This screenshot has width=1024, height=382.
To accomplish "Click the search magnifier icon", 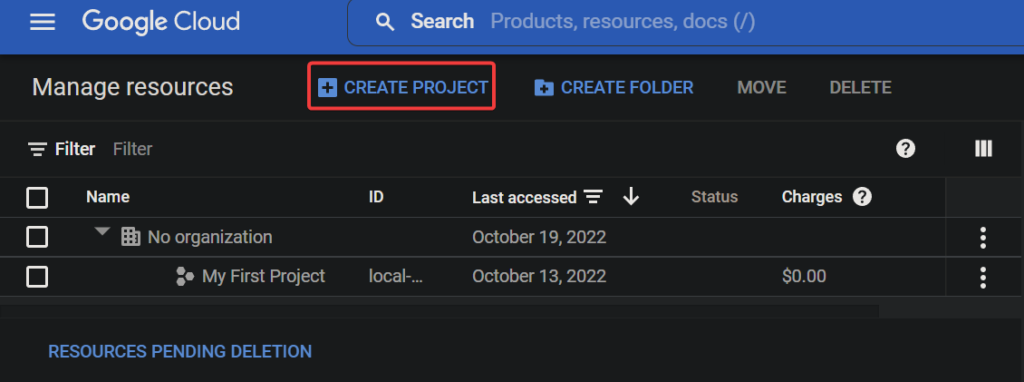I will pyautogui.click(x=385, y=22).
